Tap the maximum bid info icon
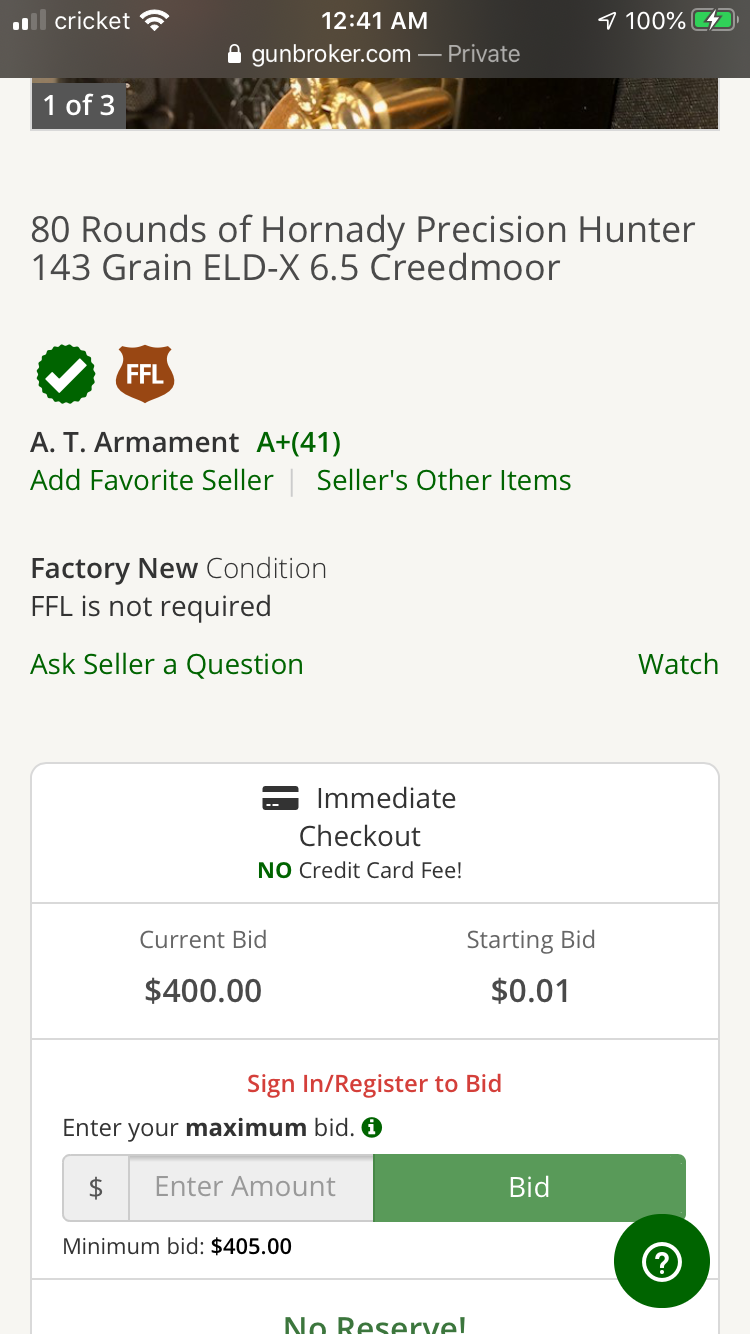The width and height of the screenshot is (750, 1334). (372, 1128)
